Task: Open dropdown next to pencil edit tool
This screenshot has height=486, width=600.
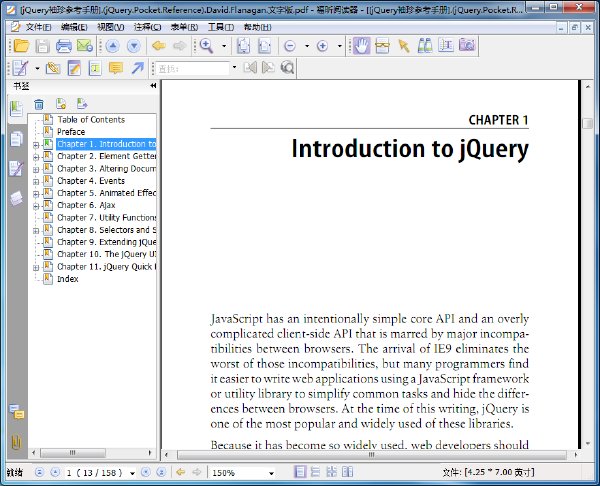Action: click(38, 69)
